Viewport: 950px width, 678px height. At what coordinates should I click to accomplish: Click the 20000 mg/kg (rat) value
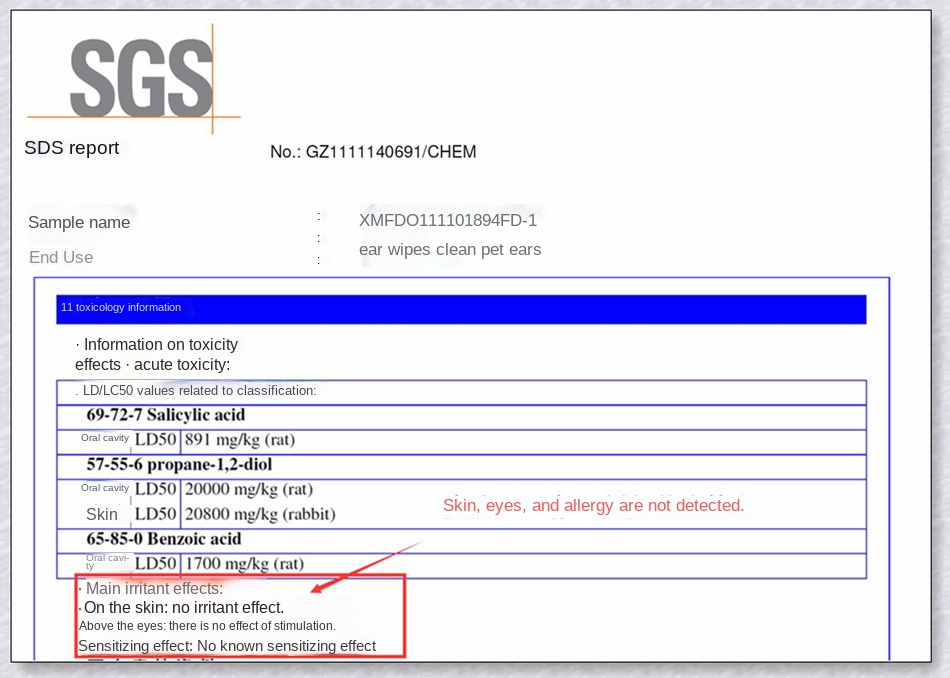coord(249,489)
